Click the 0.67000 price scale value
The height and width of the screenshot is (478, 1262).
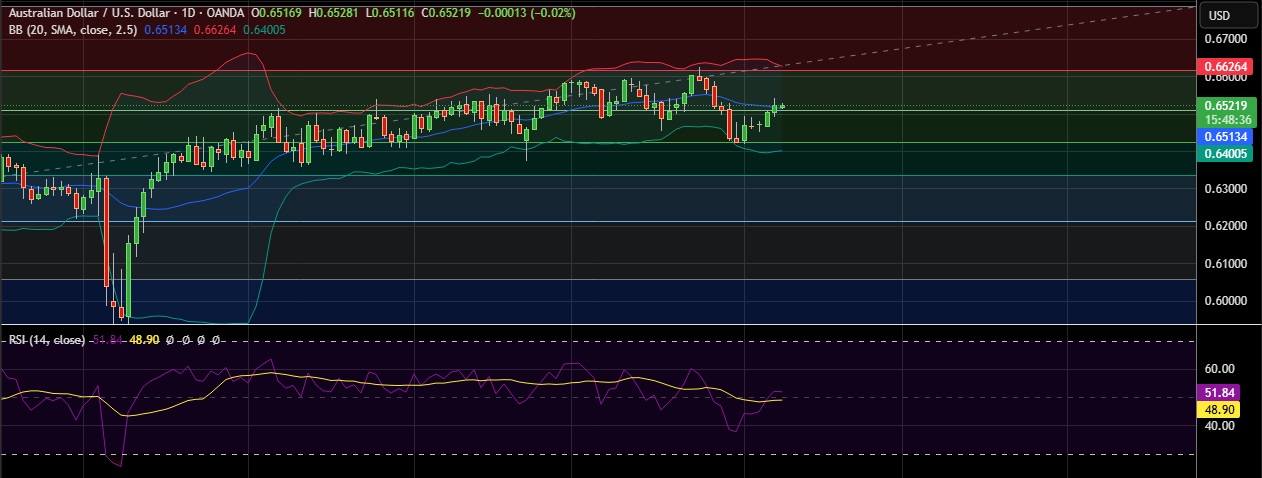click(1225, 39)
